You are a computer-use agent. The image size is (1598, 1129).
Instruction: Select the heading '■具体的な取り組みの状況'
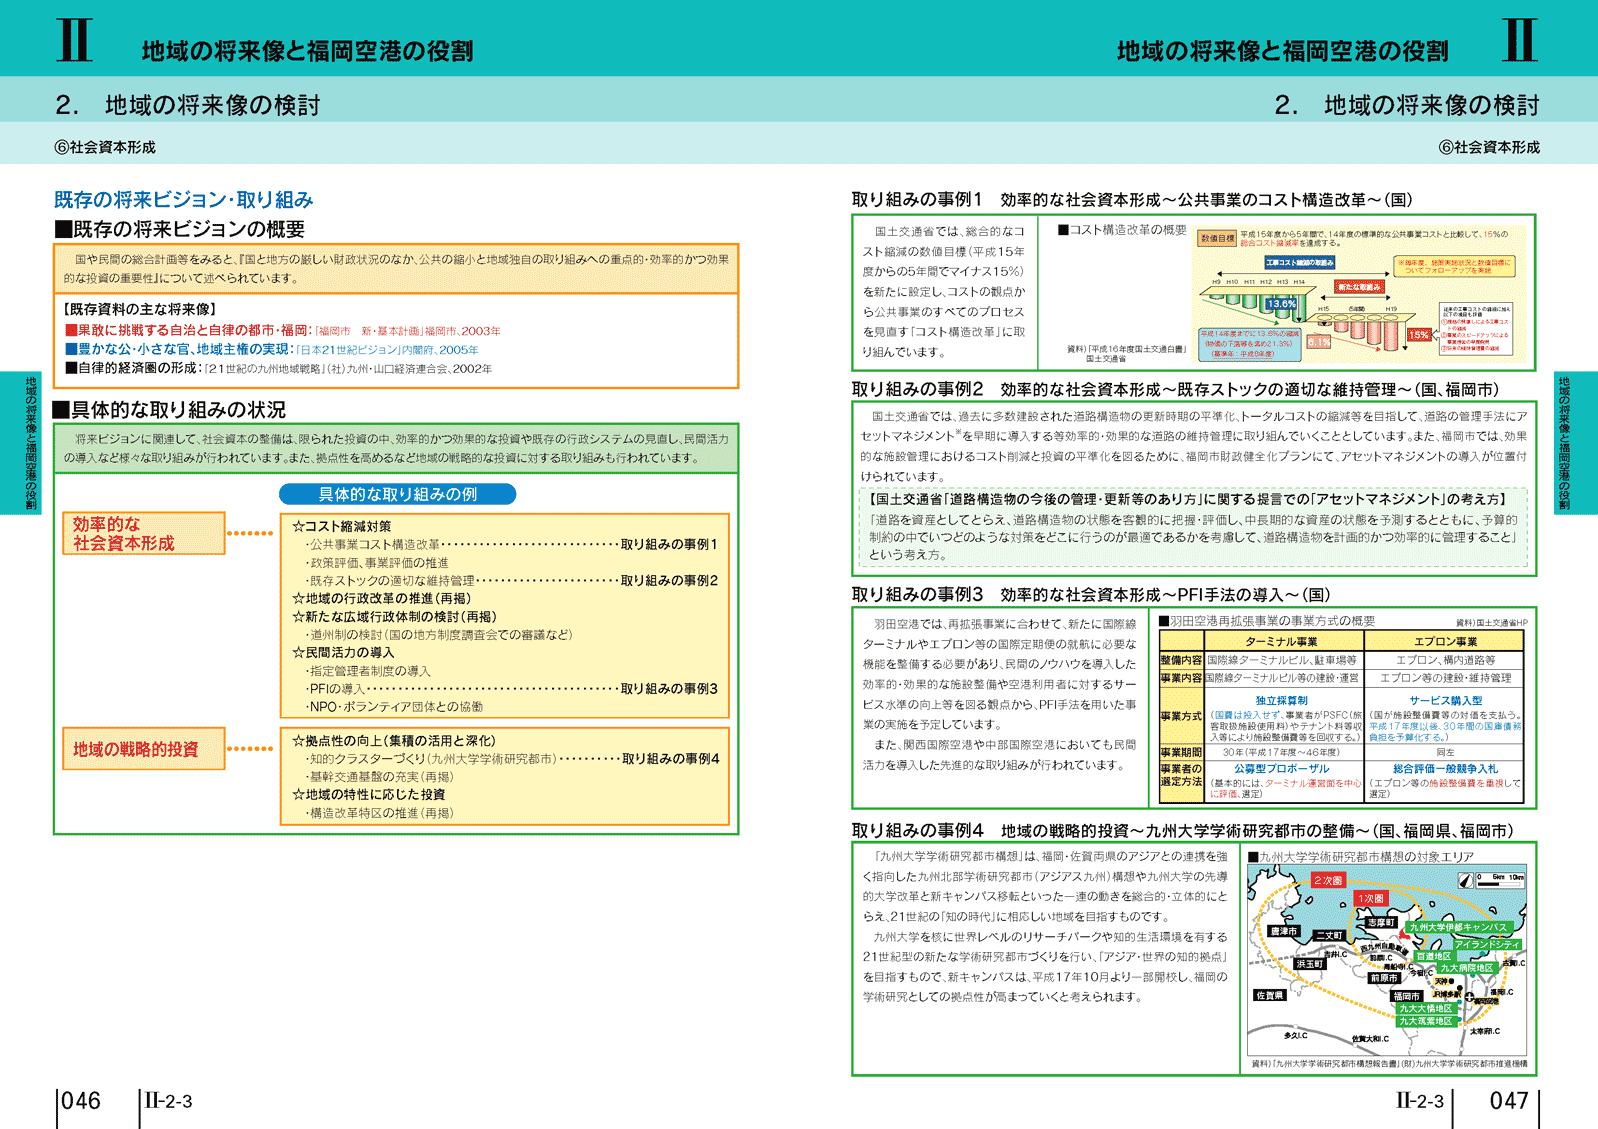click(x=169, y=410)
